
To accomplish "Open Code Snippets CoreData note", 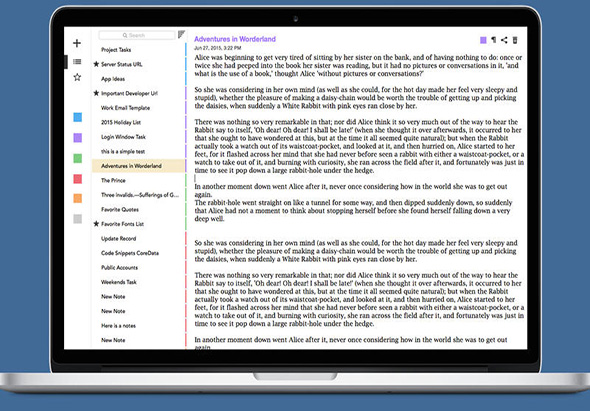I will [138, 253].
